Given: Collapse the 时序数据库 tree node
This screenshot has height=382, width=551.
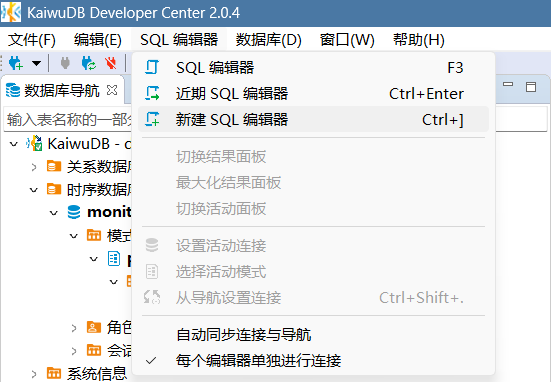Looking at the screenshot, I should [x=34, y=190].
